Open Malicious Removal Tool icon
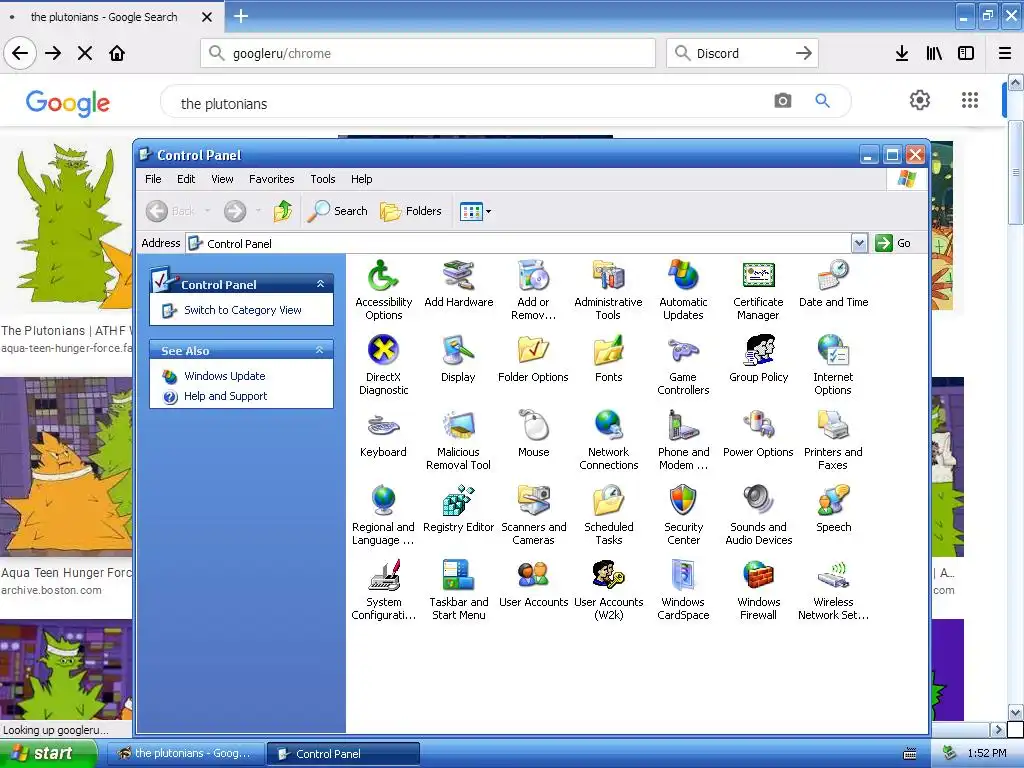The width and height of the screenshot is (1024, 768). (x=458, y=440)
